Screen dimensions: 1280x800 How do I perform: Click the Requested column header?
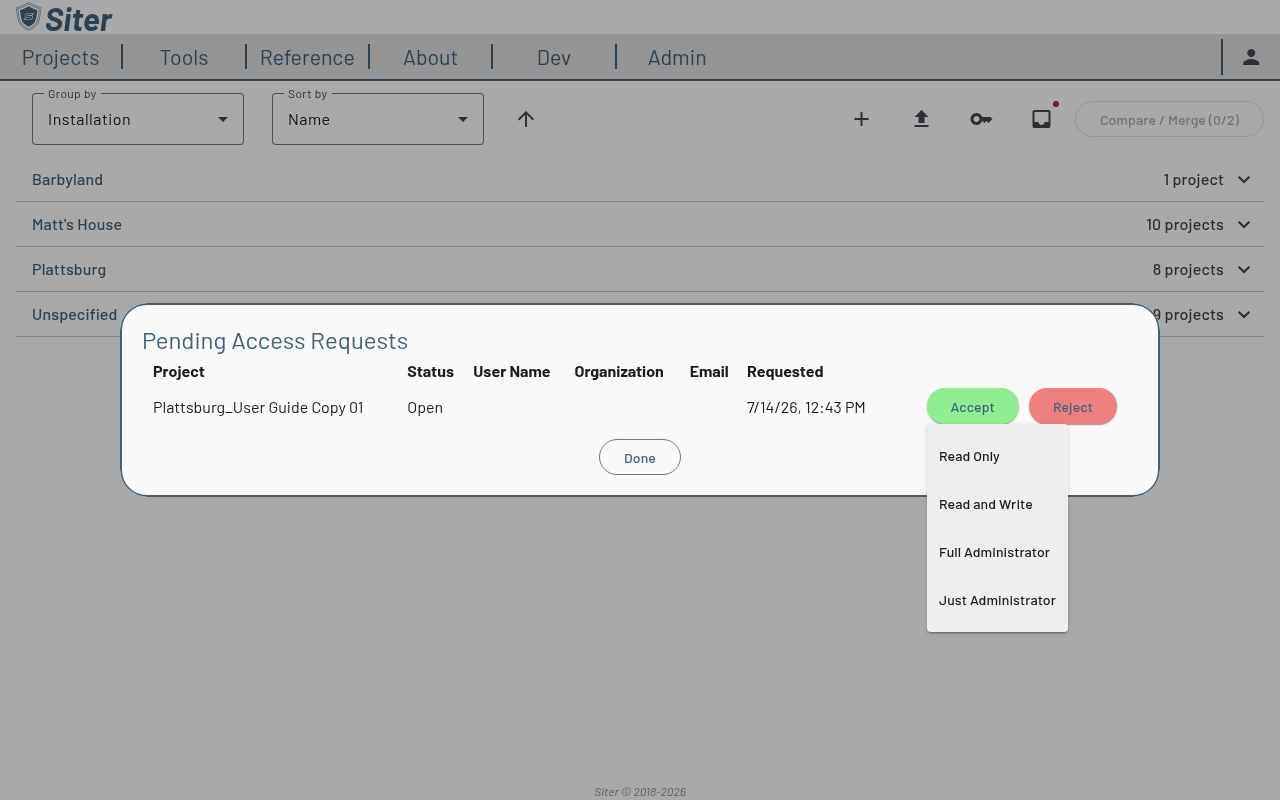click(785, 372)
